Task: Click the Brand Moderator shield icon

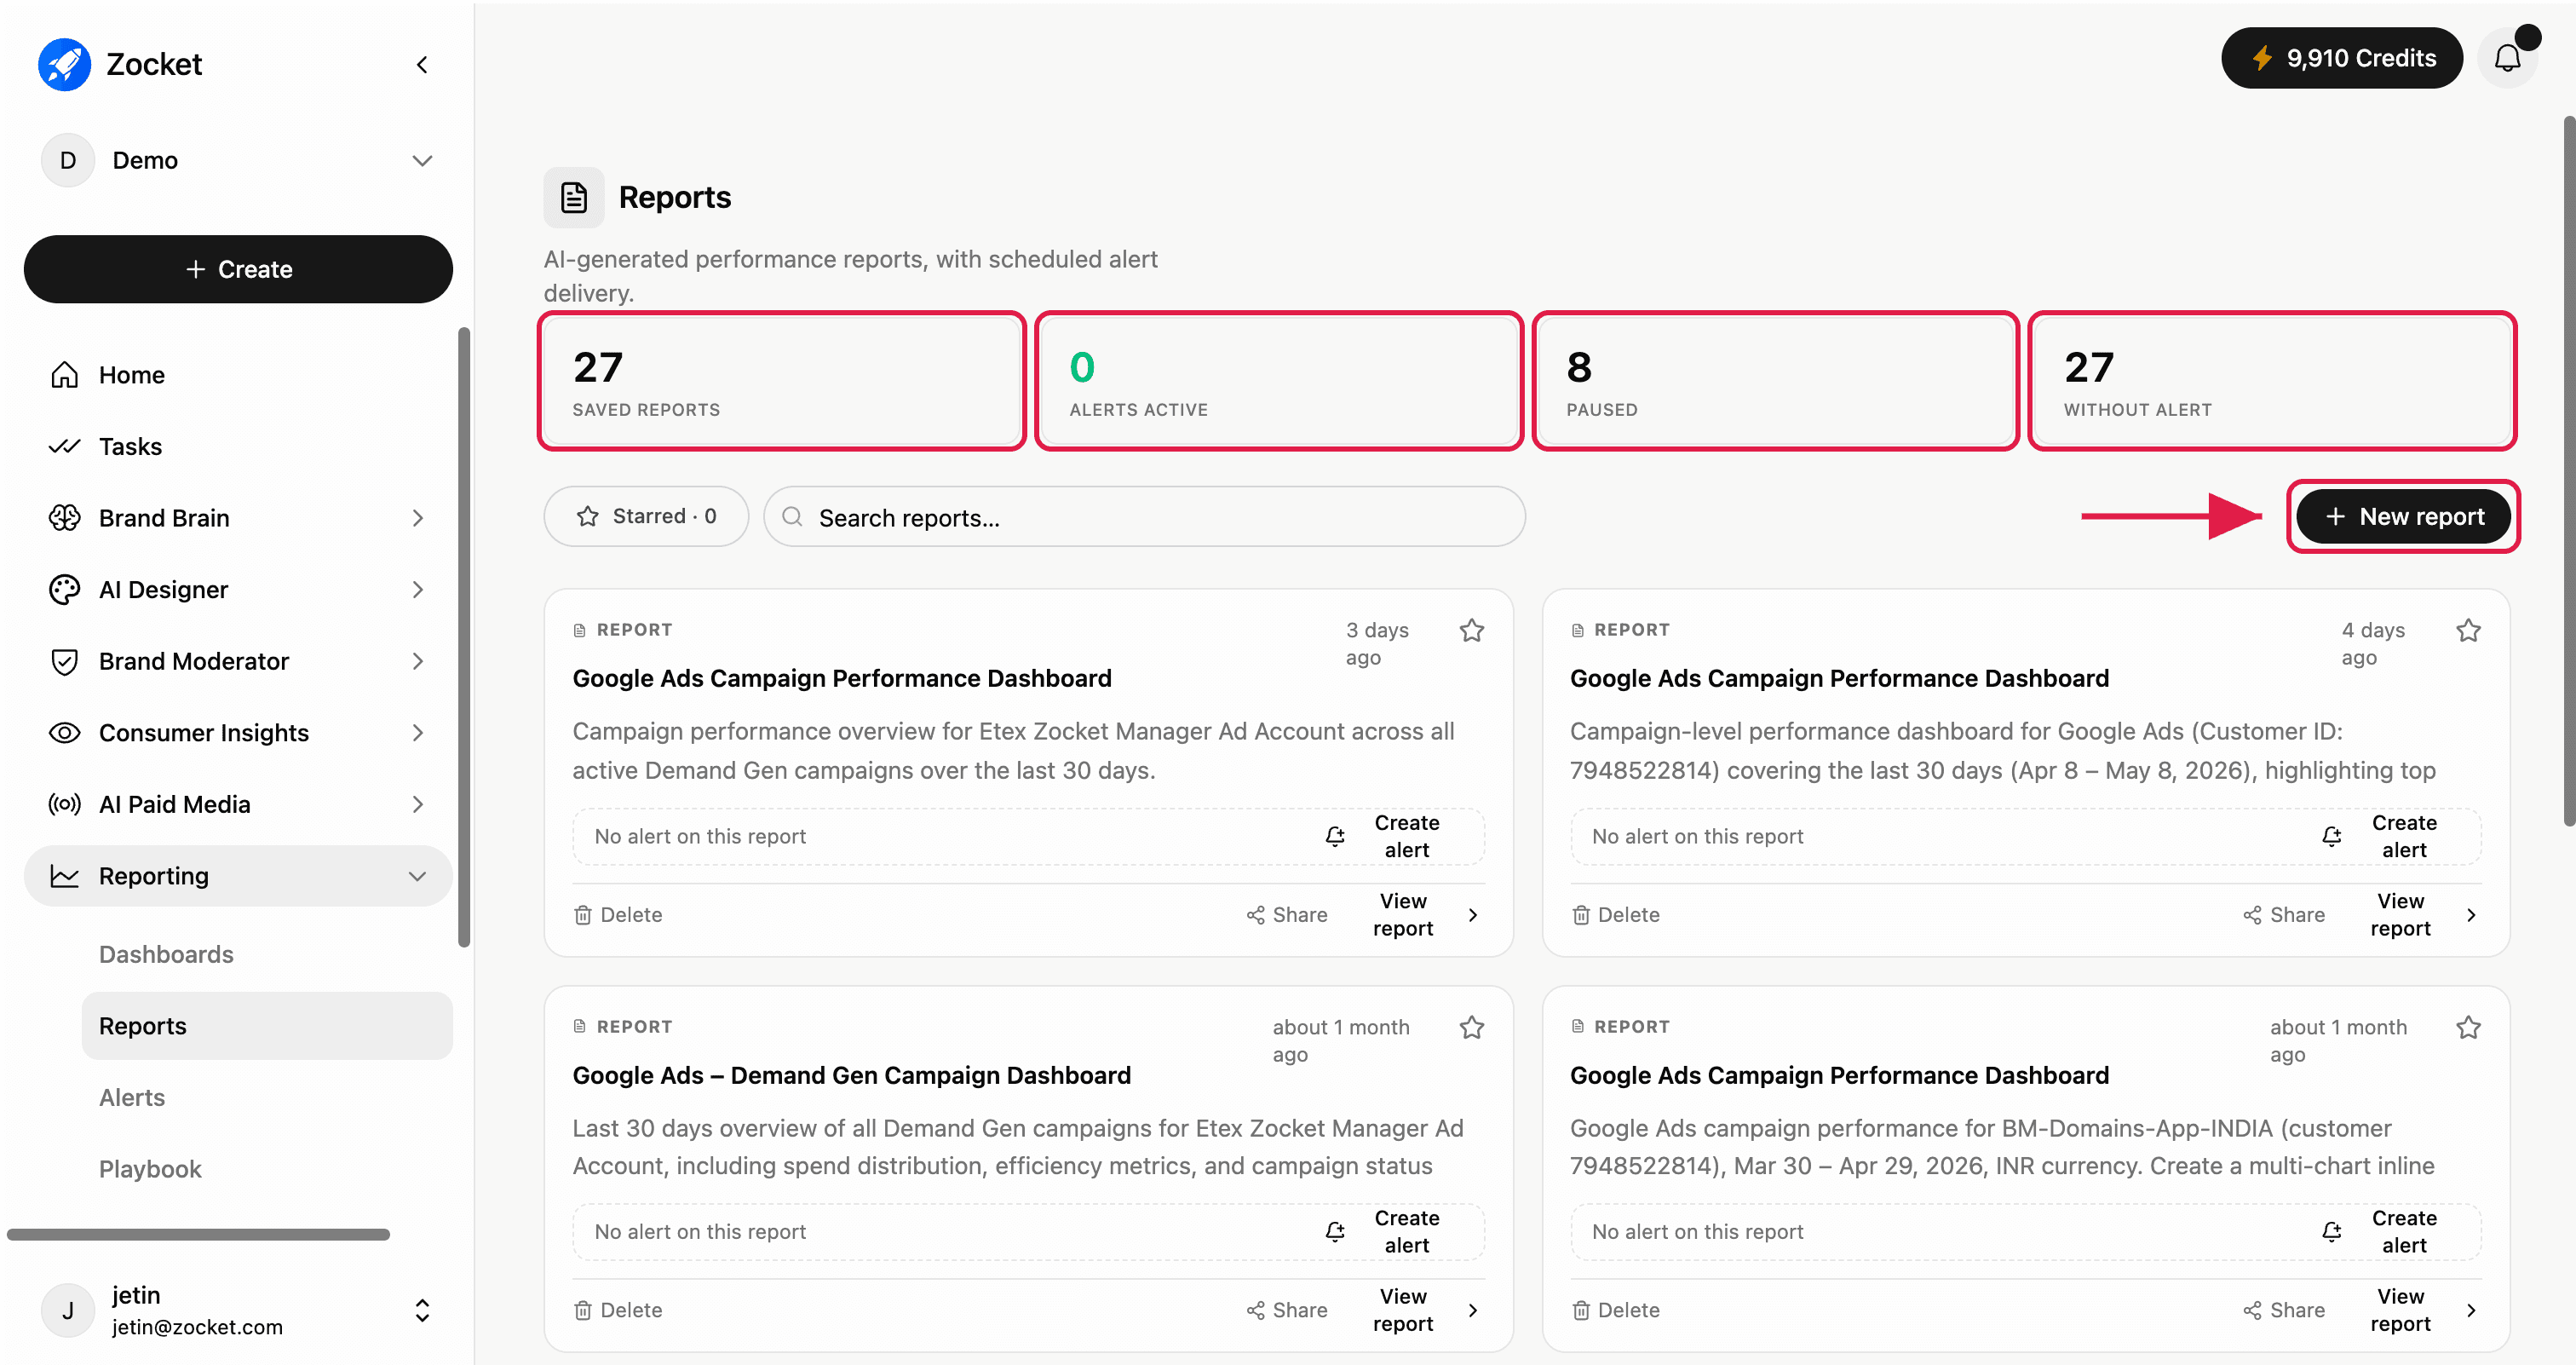Action: point(65,661)
